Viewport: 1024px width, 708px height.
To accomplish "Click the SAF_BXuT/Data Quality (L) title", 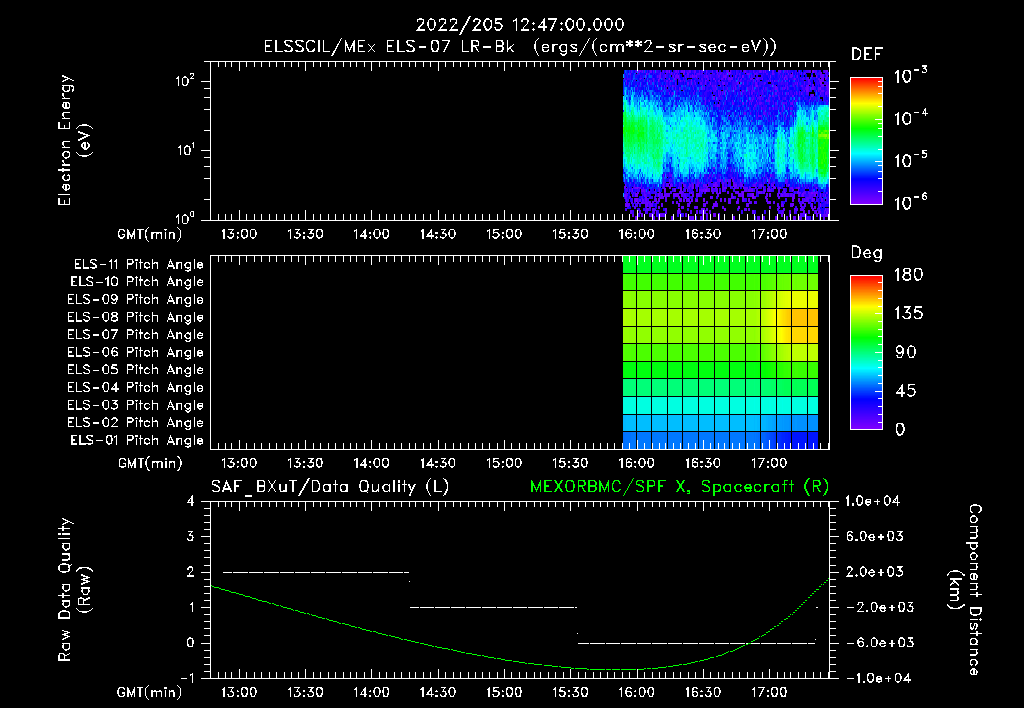I will (x=330, y=487).
